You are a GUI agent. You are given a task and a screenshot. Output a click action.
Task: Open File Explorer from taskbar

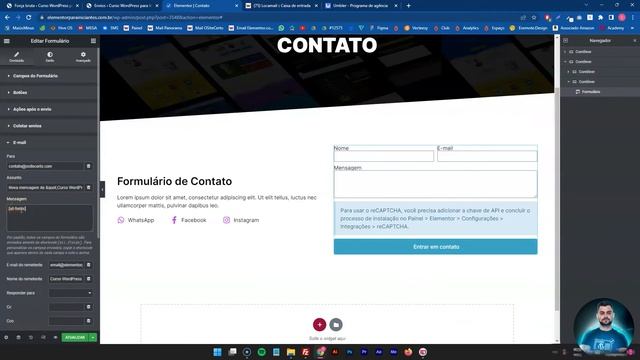[x=291, y=352]
